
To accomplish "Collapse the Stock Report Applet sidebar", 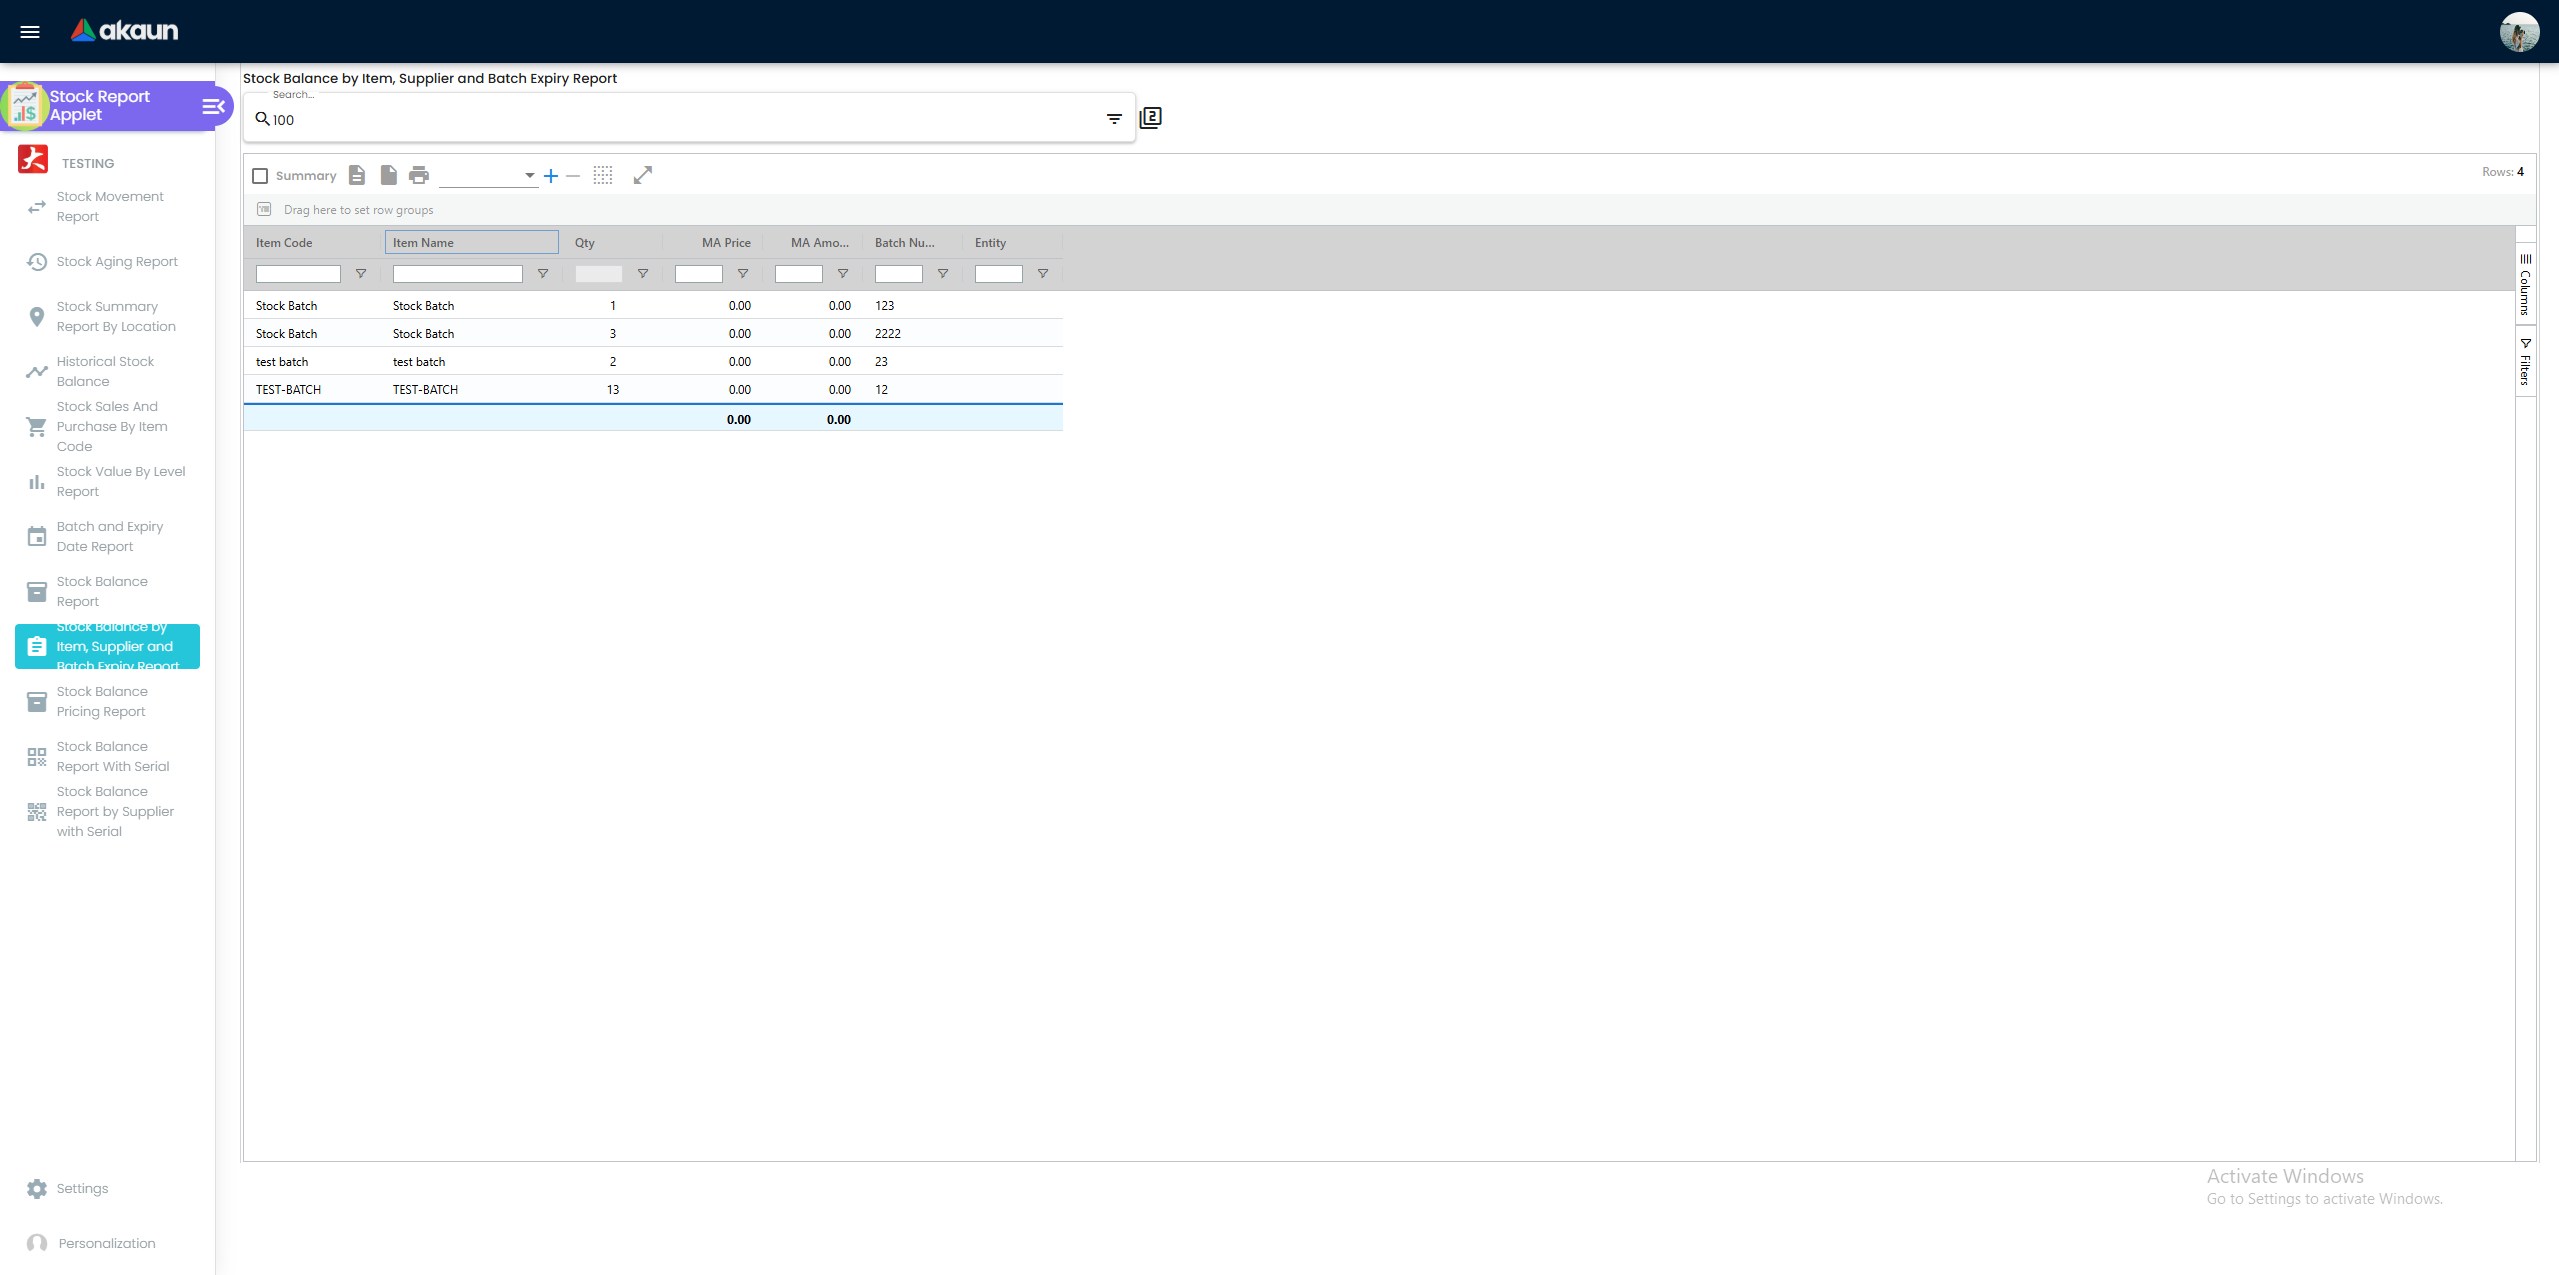I will 213,106.
